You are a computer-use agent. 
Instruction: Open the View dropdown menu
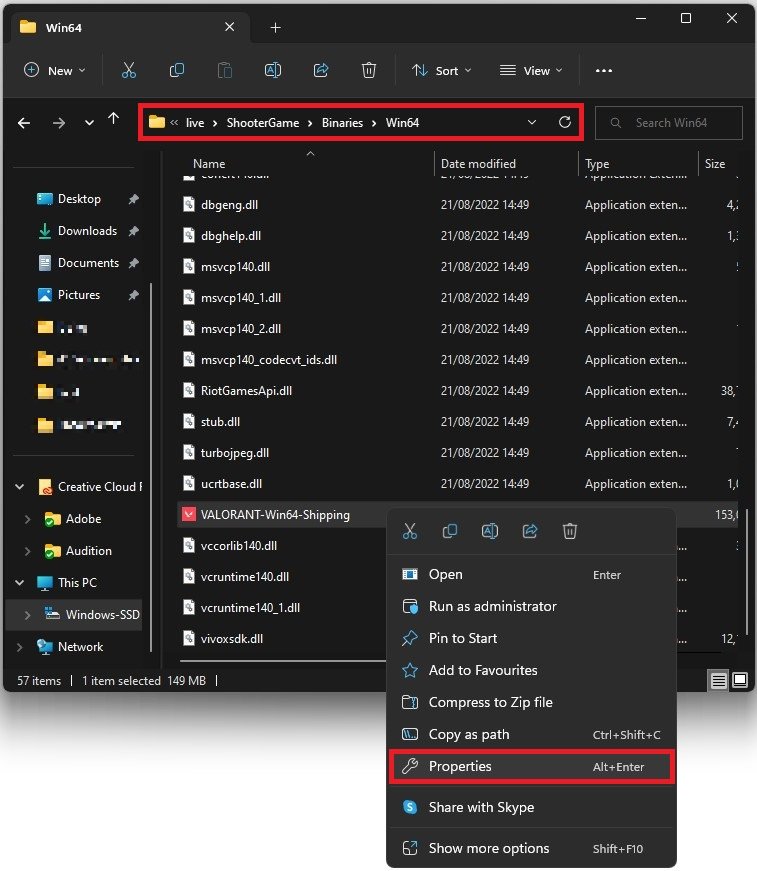tap(531, 70)
